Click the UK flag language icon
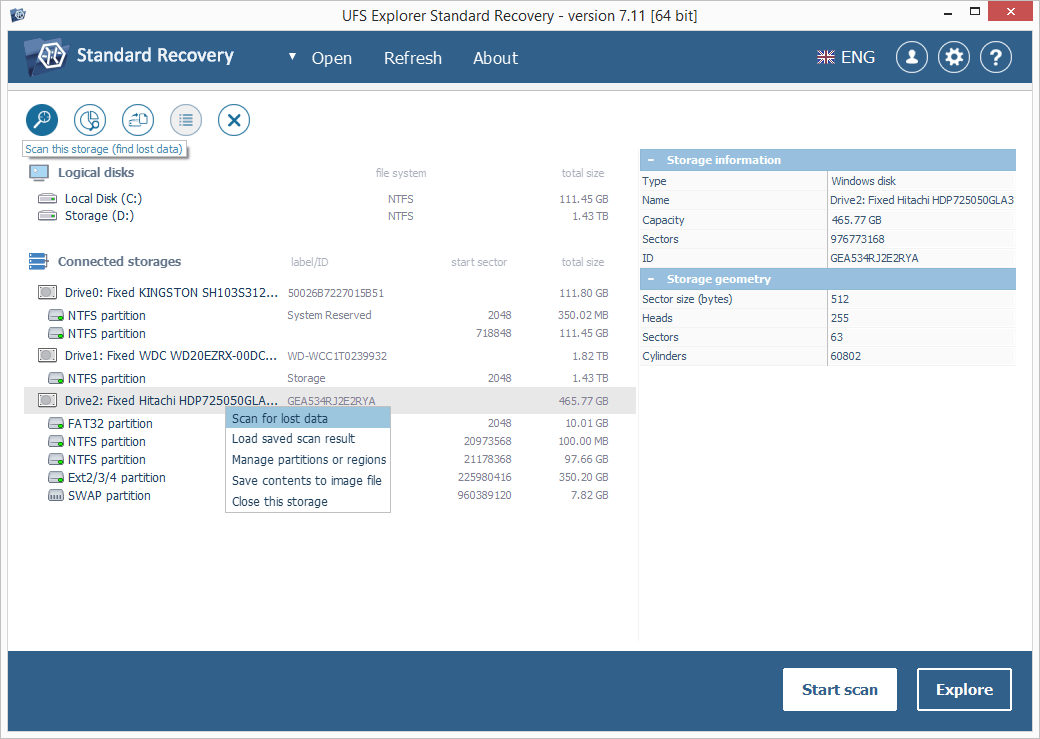Screen dimensions: 1040x739 [826, 58]
